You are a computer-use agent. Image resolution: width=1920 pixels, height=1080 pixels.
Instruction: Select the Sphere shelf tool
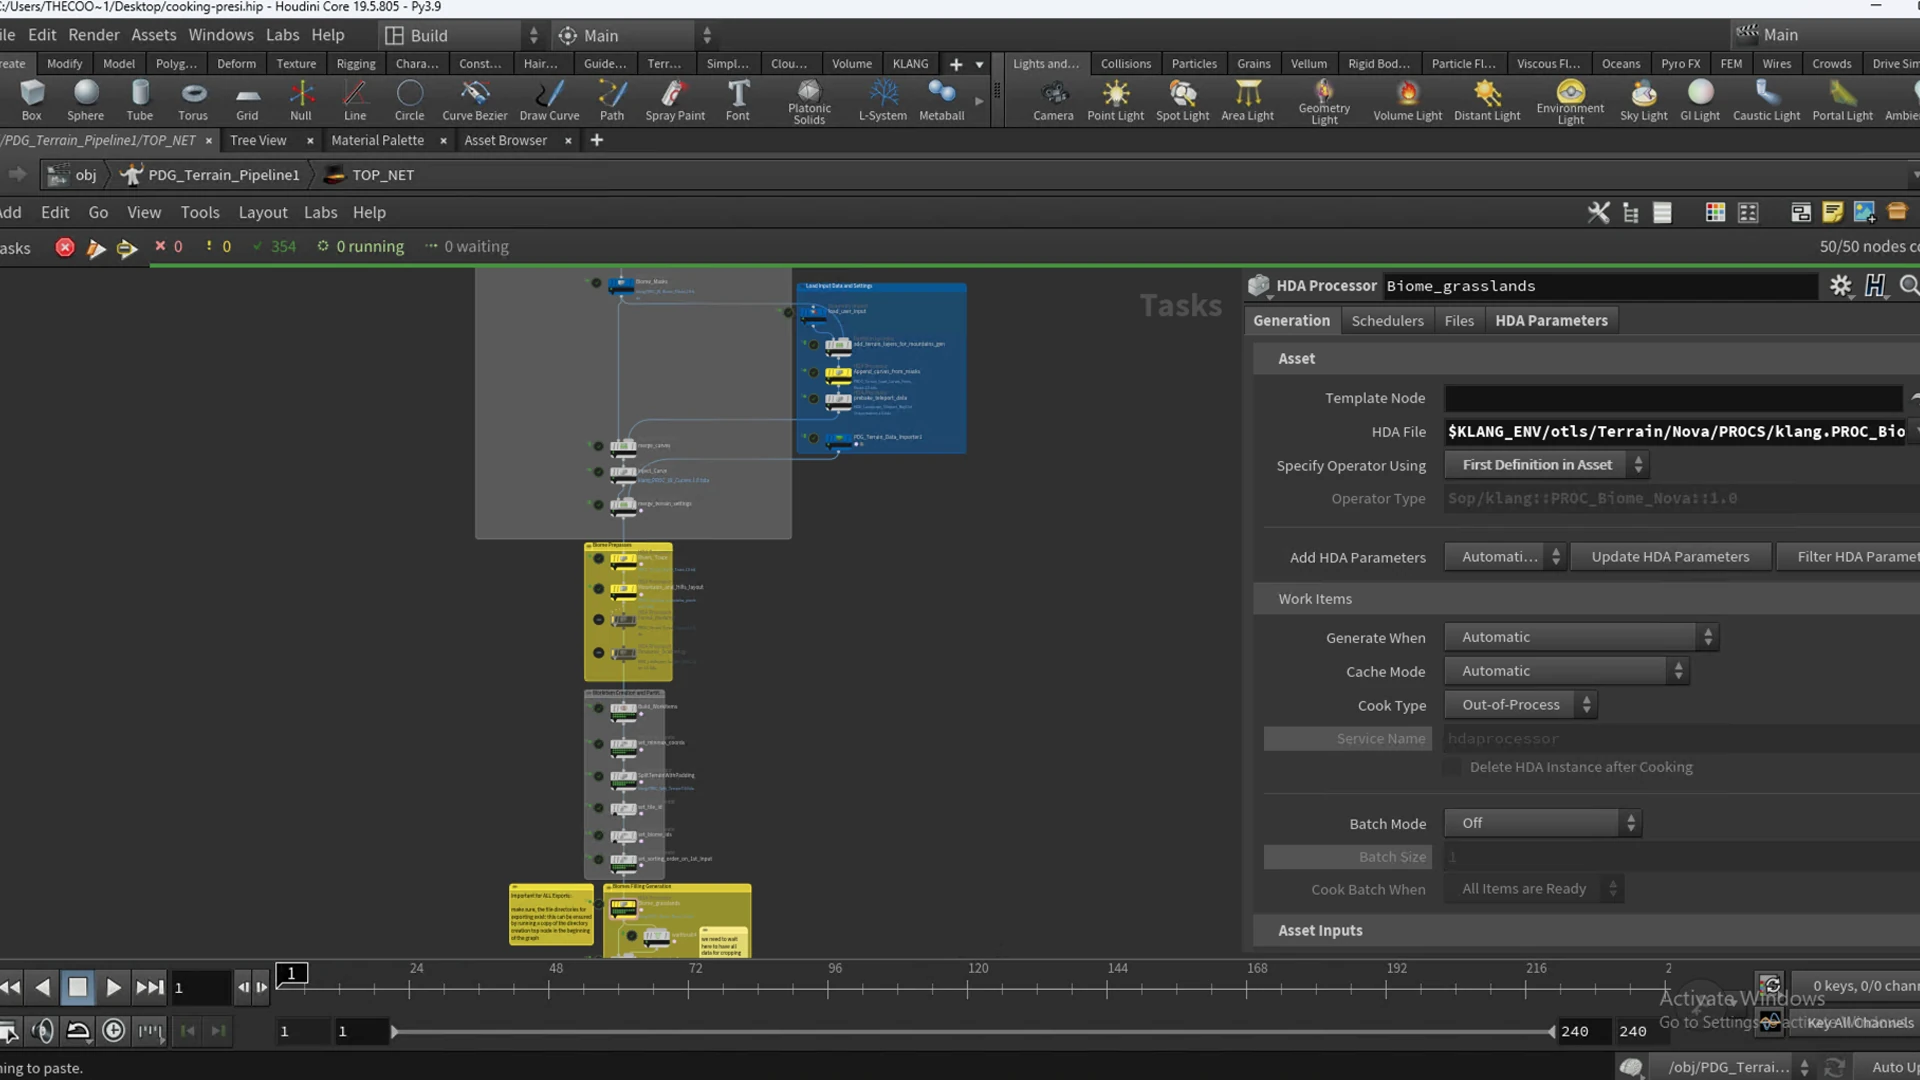pyautogui.click(x=85, y=101)
